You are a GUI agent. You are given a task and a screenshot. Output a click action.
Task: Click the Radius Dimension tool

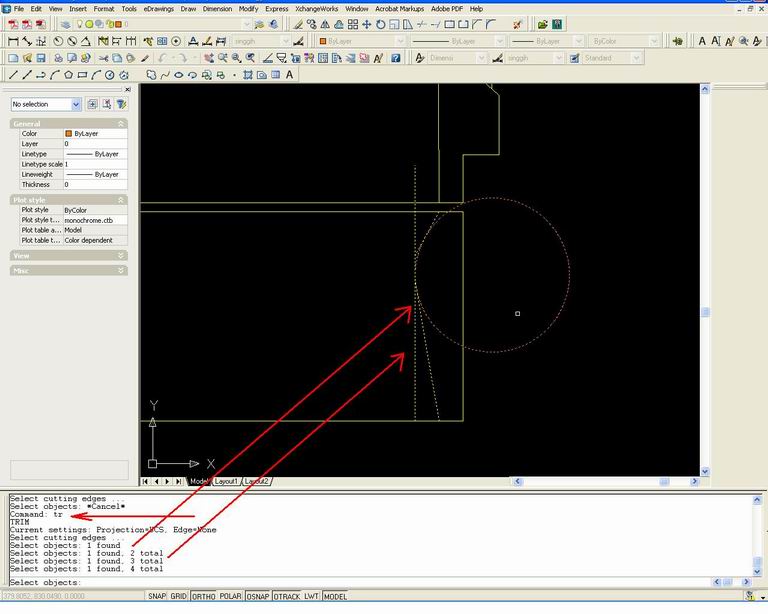(58, 42)
